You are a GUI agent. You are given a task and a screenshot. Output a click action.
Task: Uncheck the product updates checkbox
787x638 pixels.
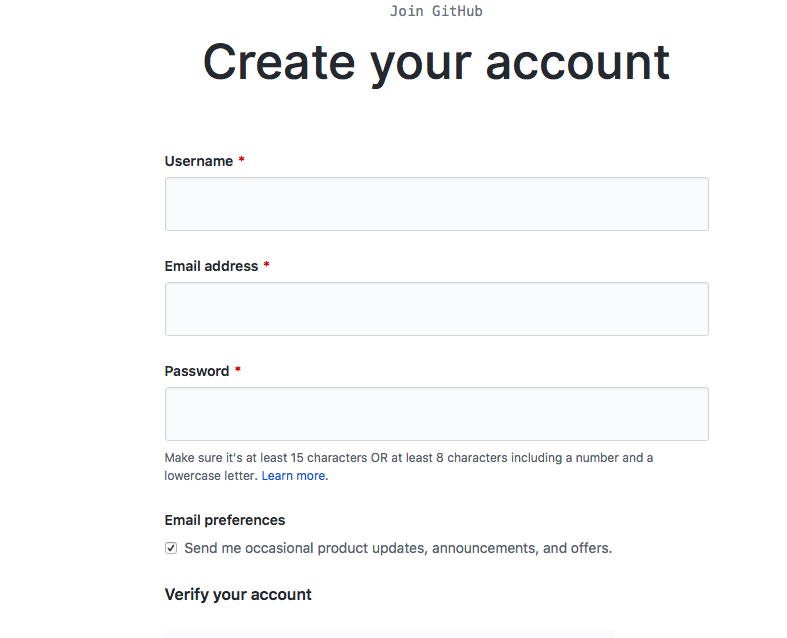click(x=171, y=548)
